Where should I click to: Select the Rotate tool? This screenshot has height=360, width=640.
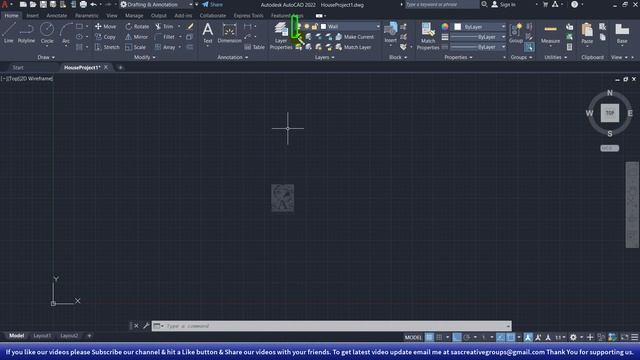pyautogui.click(x=137, y=27)
